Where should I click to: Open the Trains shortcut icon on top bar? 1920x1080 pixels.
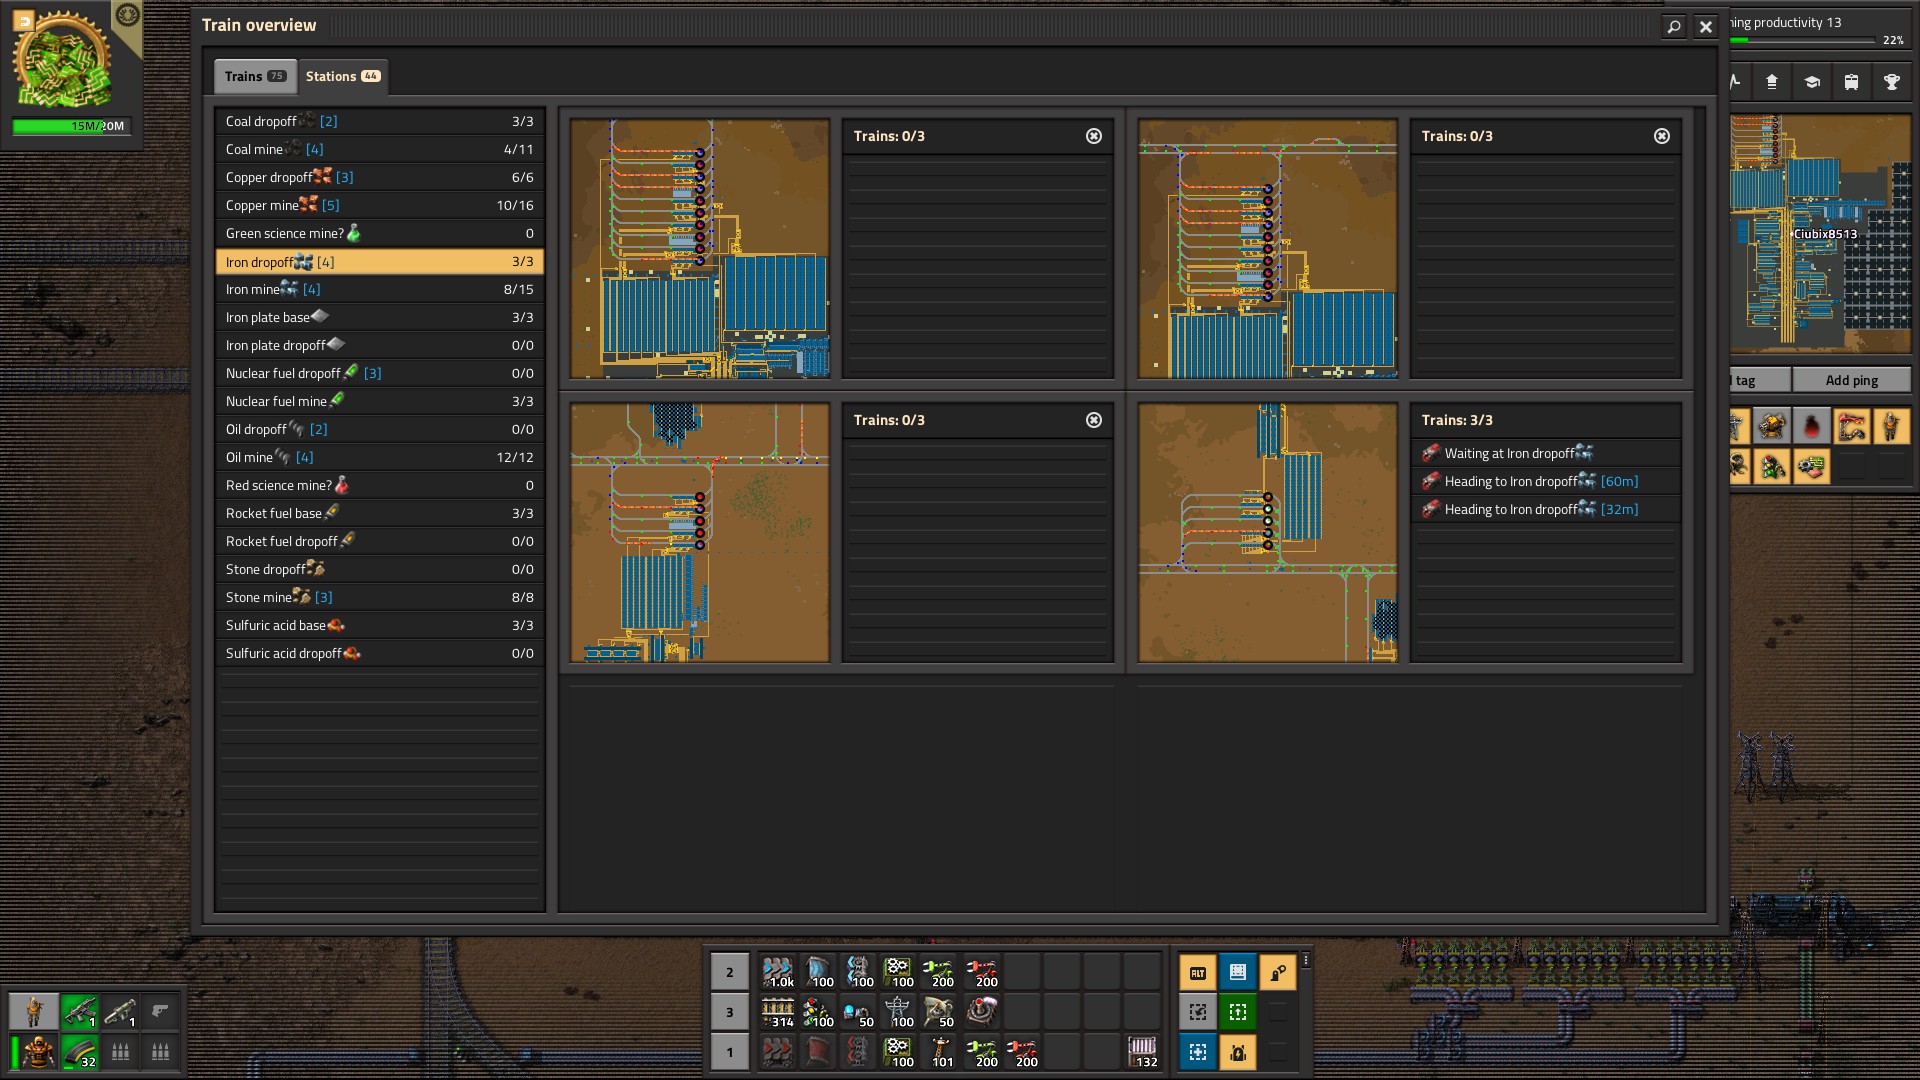tap(1851, 82)
